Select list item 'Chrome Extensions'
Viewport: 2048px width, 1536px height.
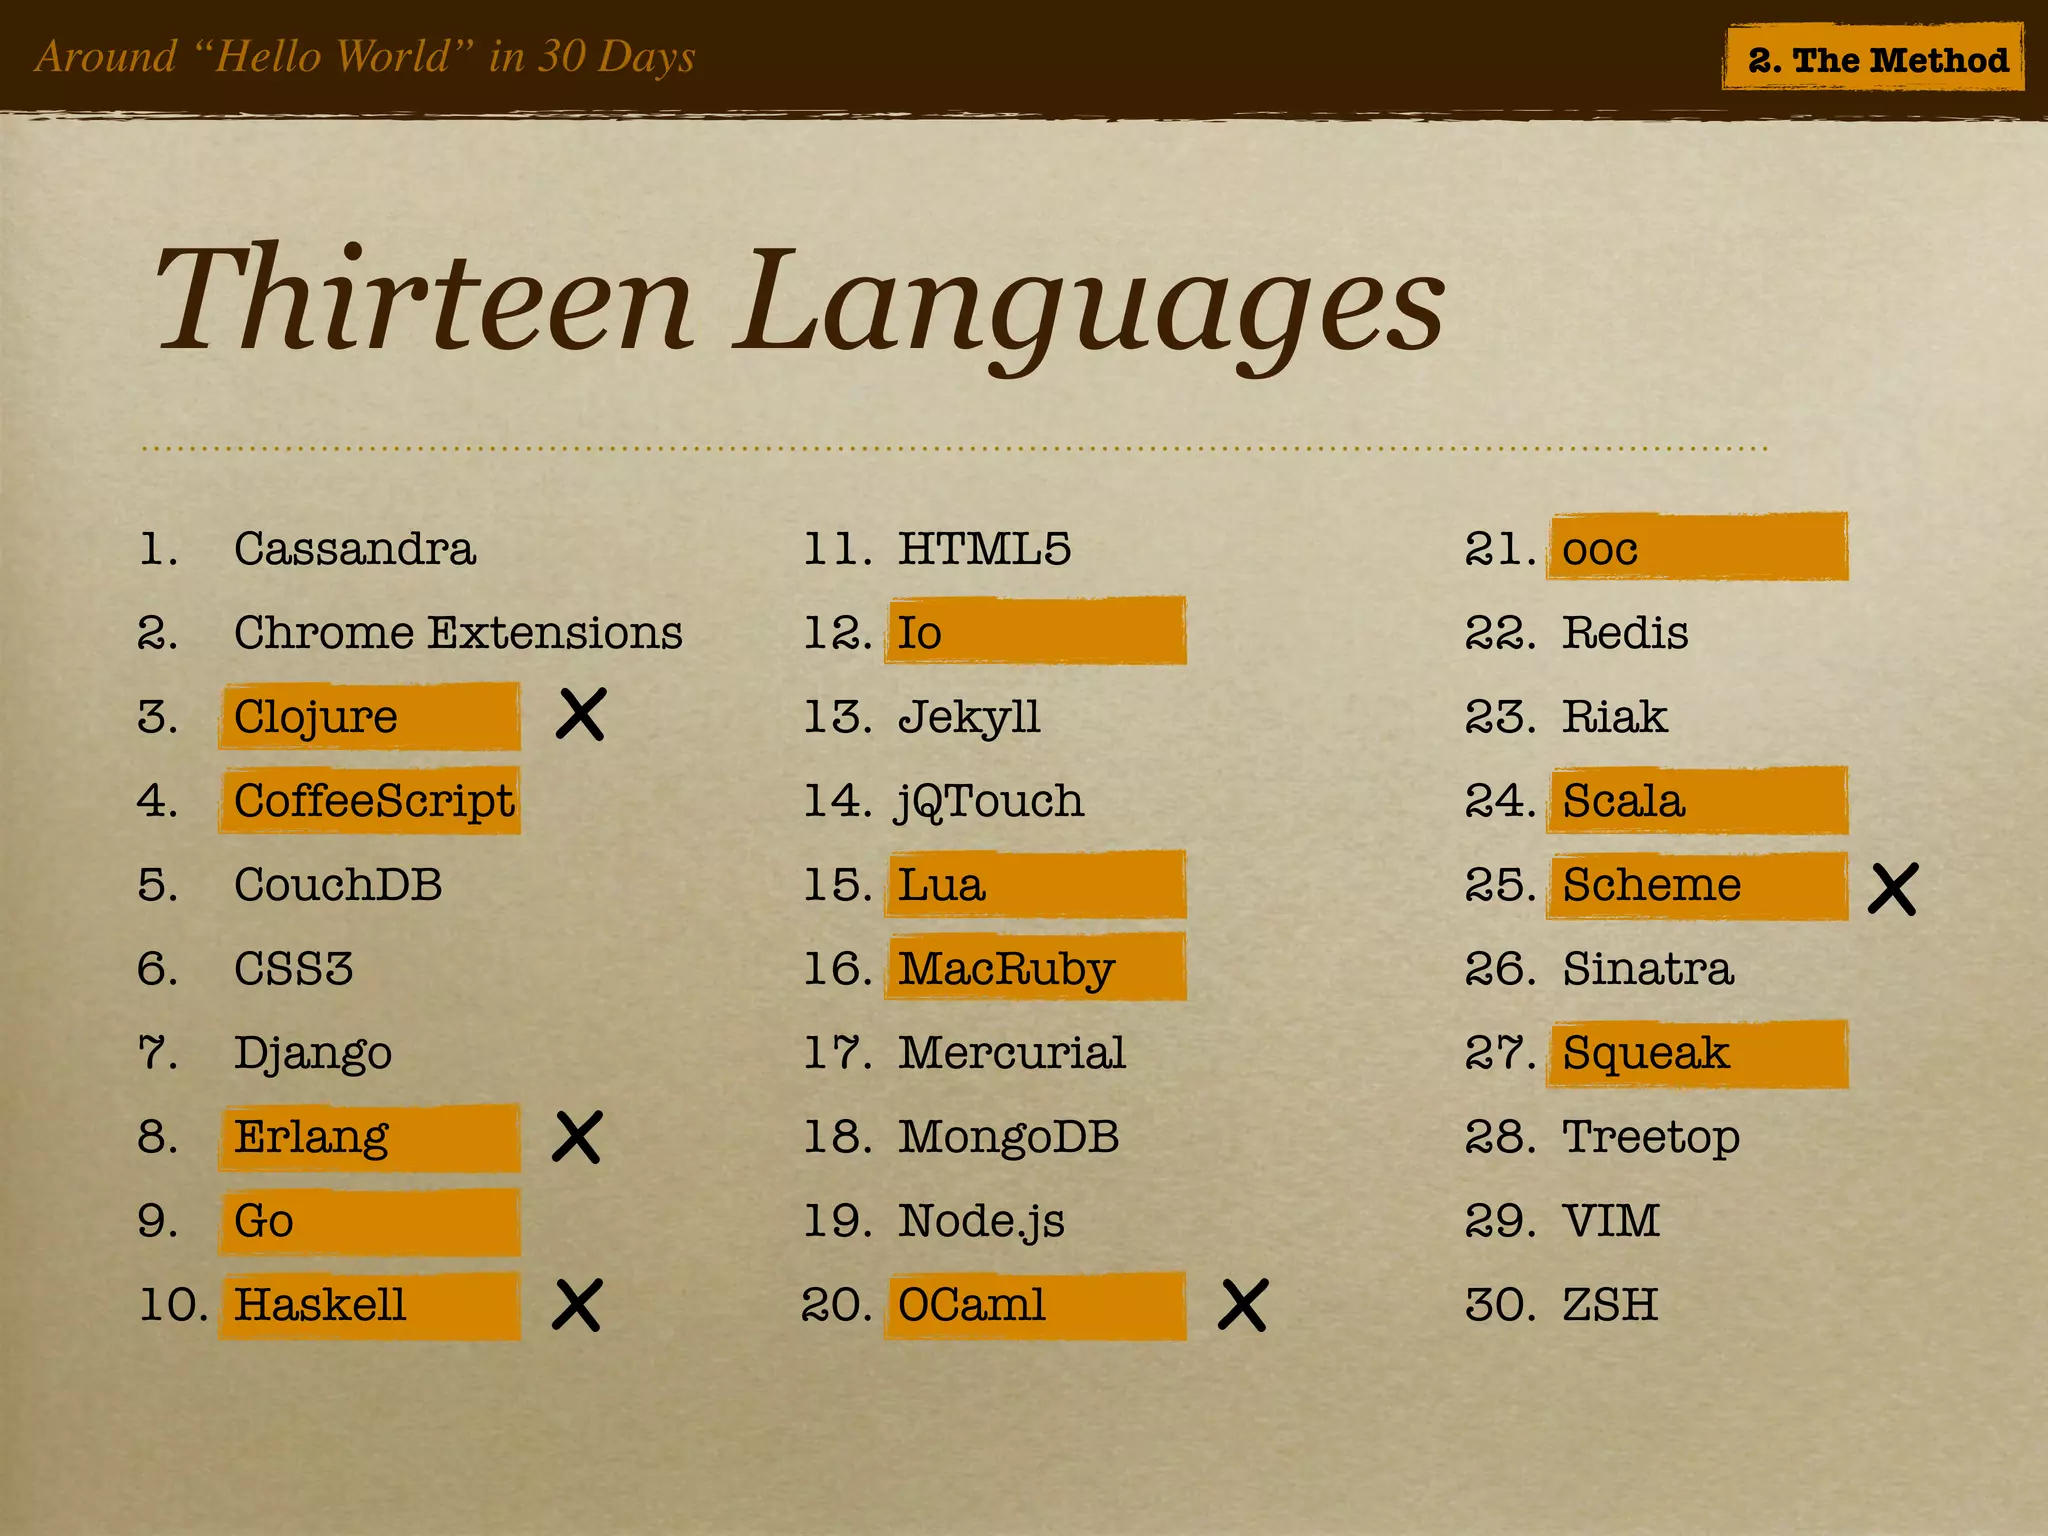(458, 632)
